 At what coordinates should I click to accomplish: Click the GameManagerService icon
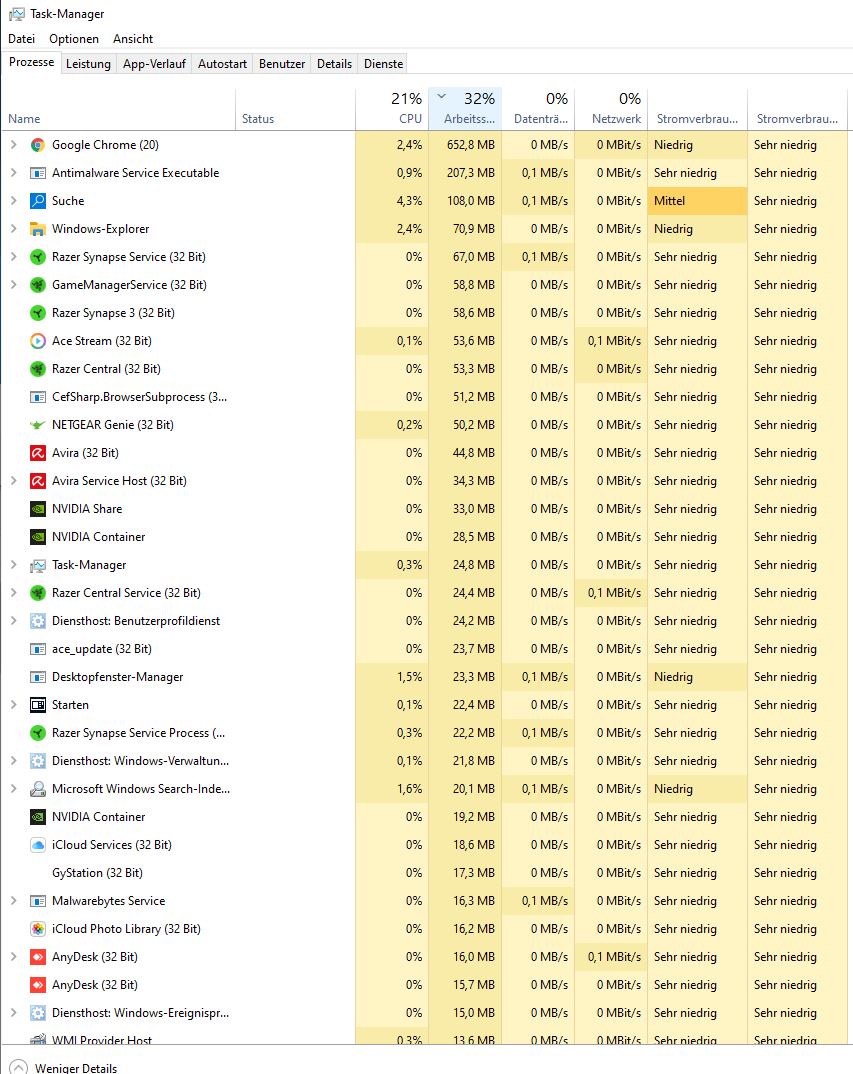[38, 285]
